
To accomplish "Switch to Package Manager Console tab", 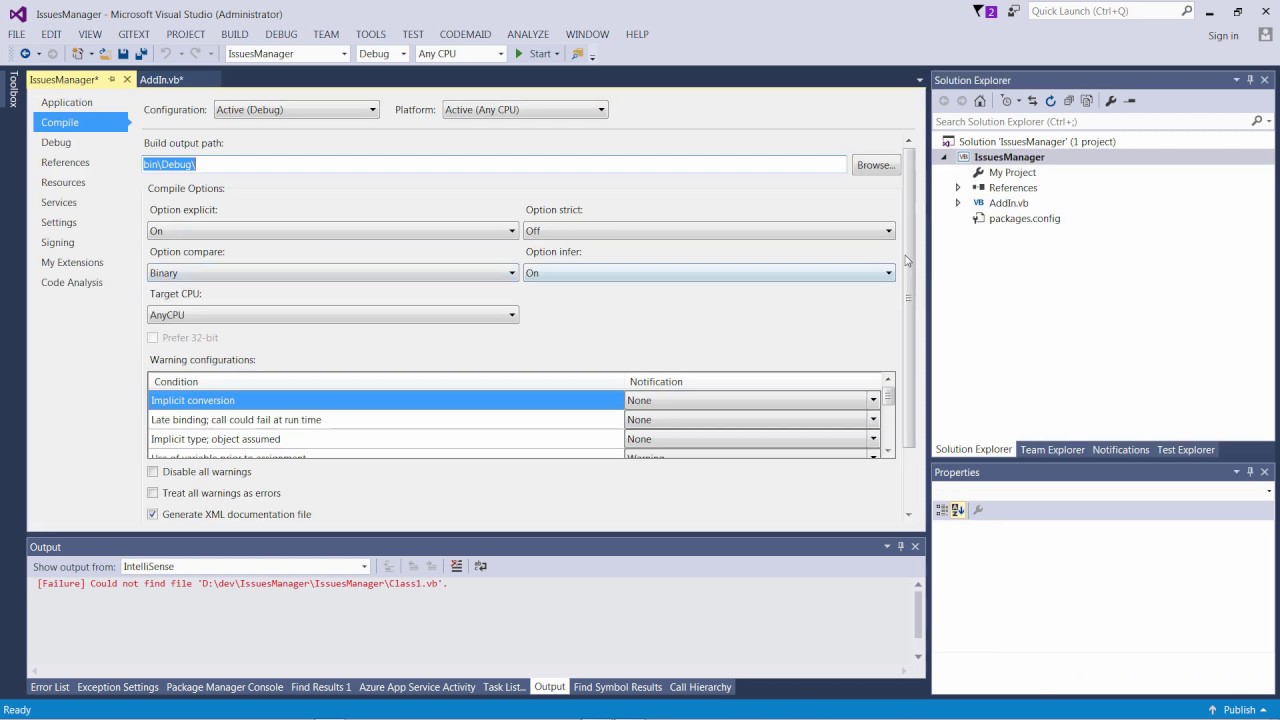I will click(x=225, y=687).
